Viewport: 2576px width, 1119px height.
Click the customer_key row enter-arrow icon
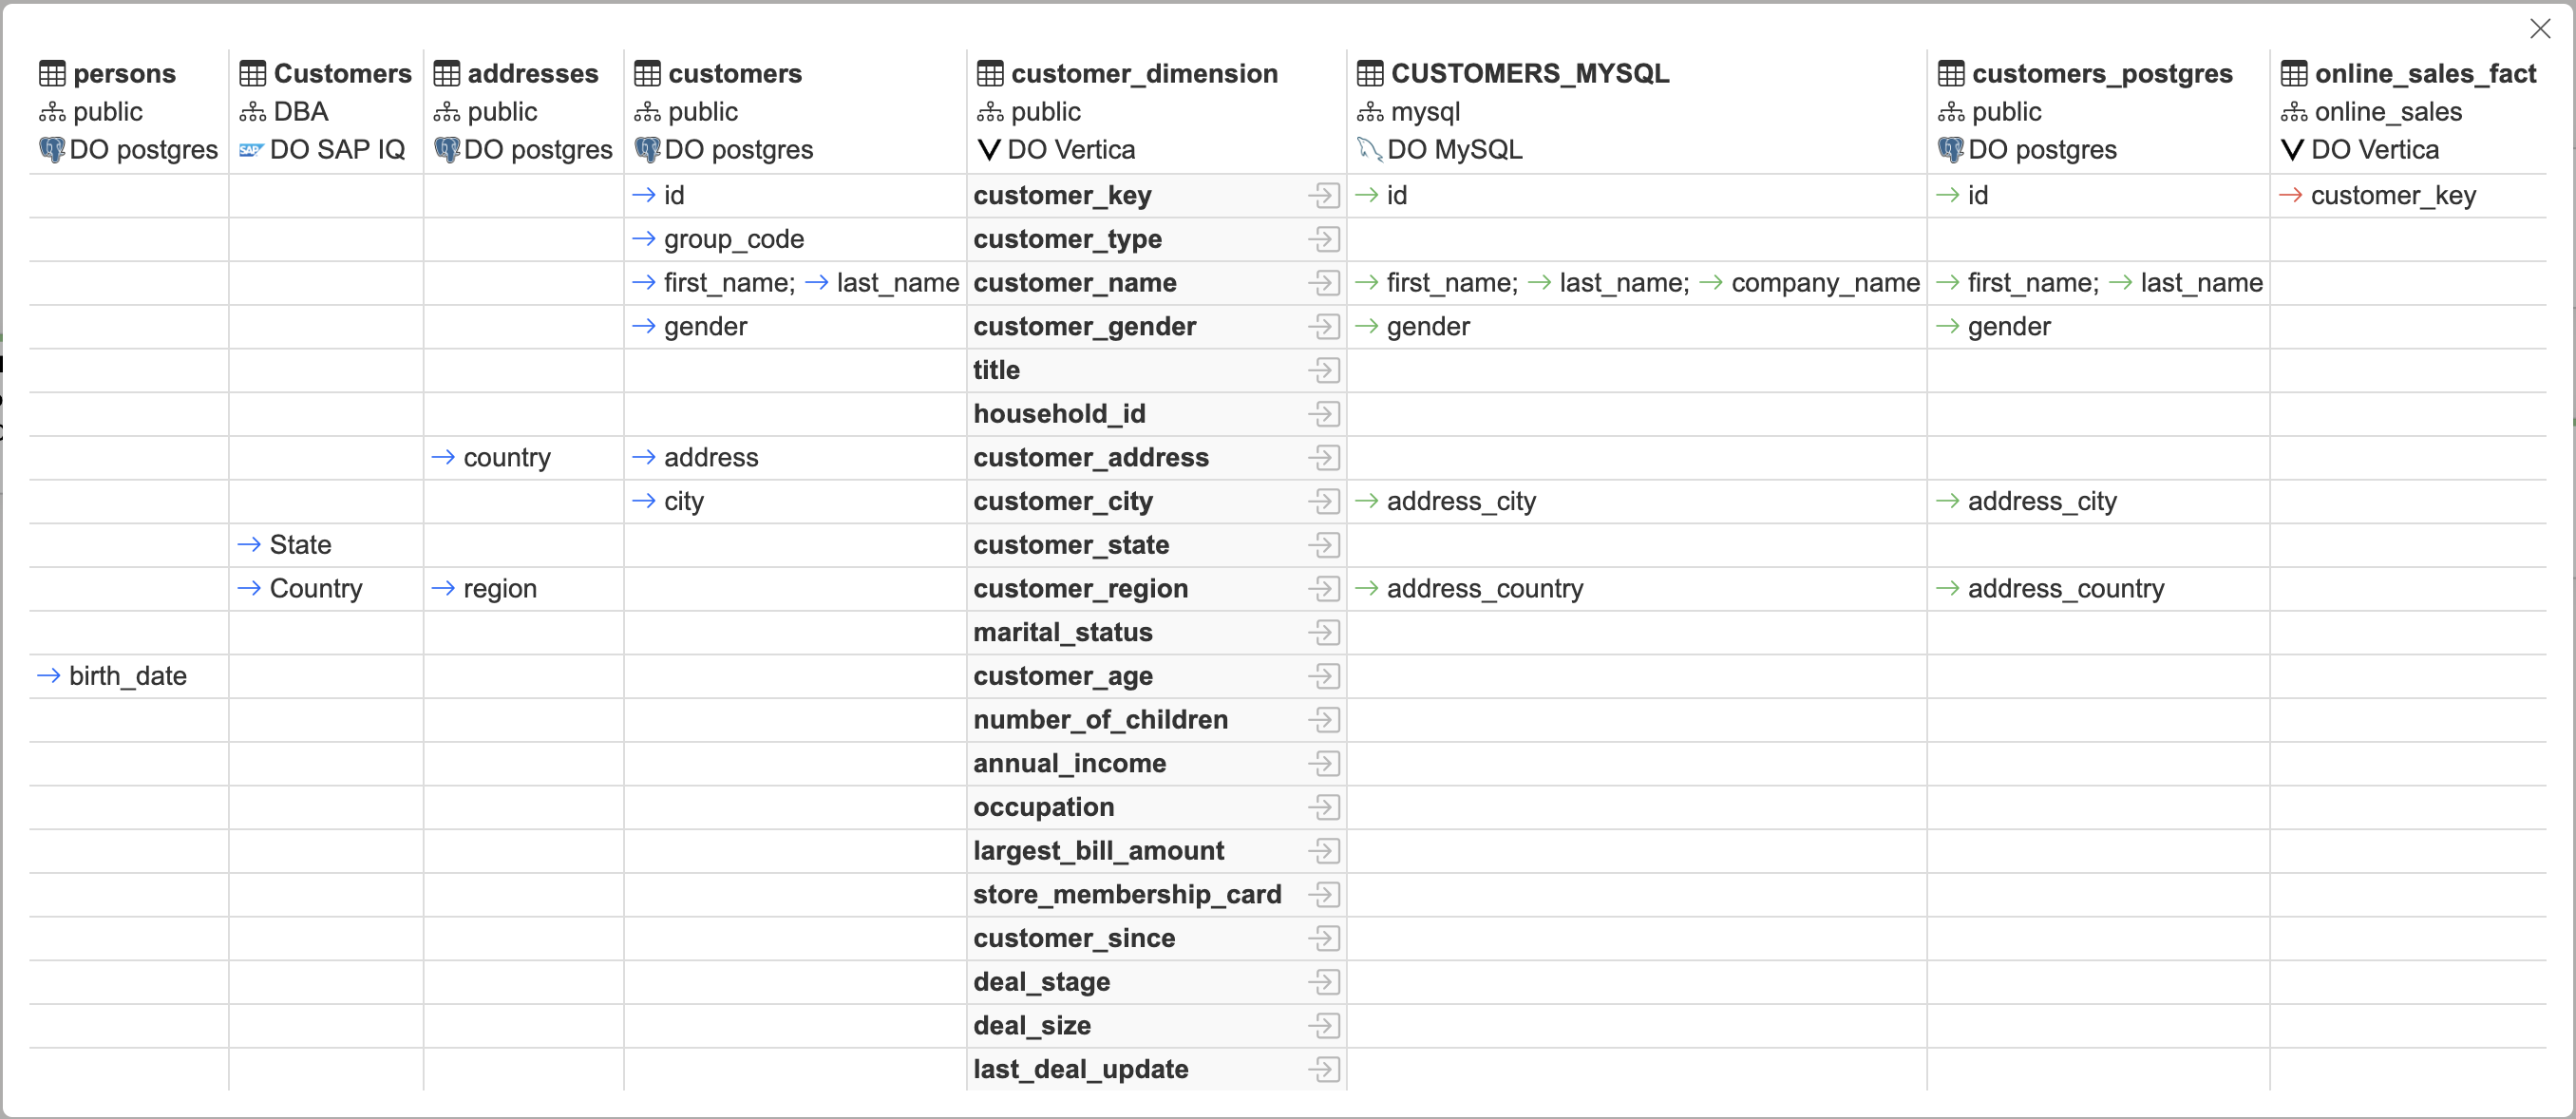pos(1323,195)
